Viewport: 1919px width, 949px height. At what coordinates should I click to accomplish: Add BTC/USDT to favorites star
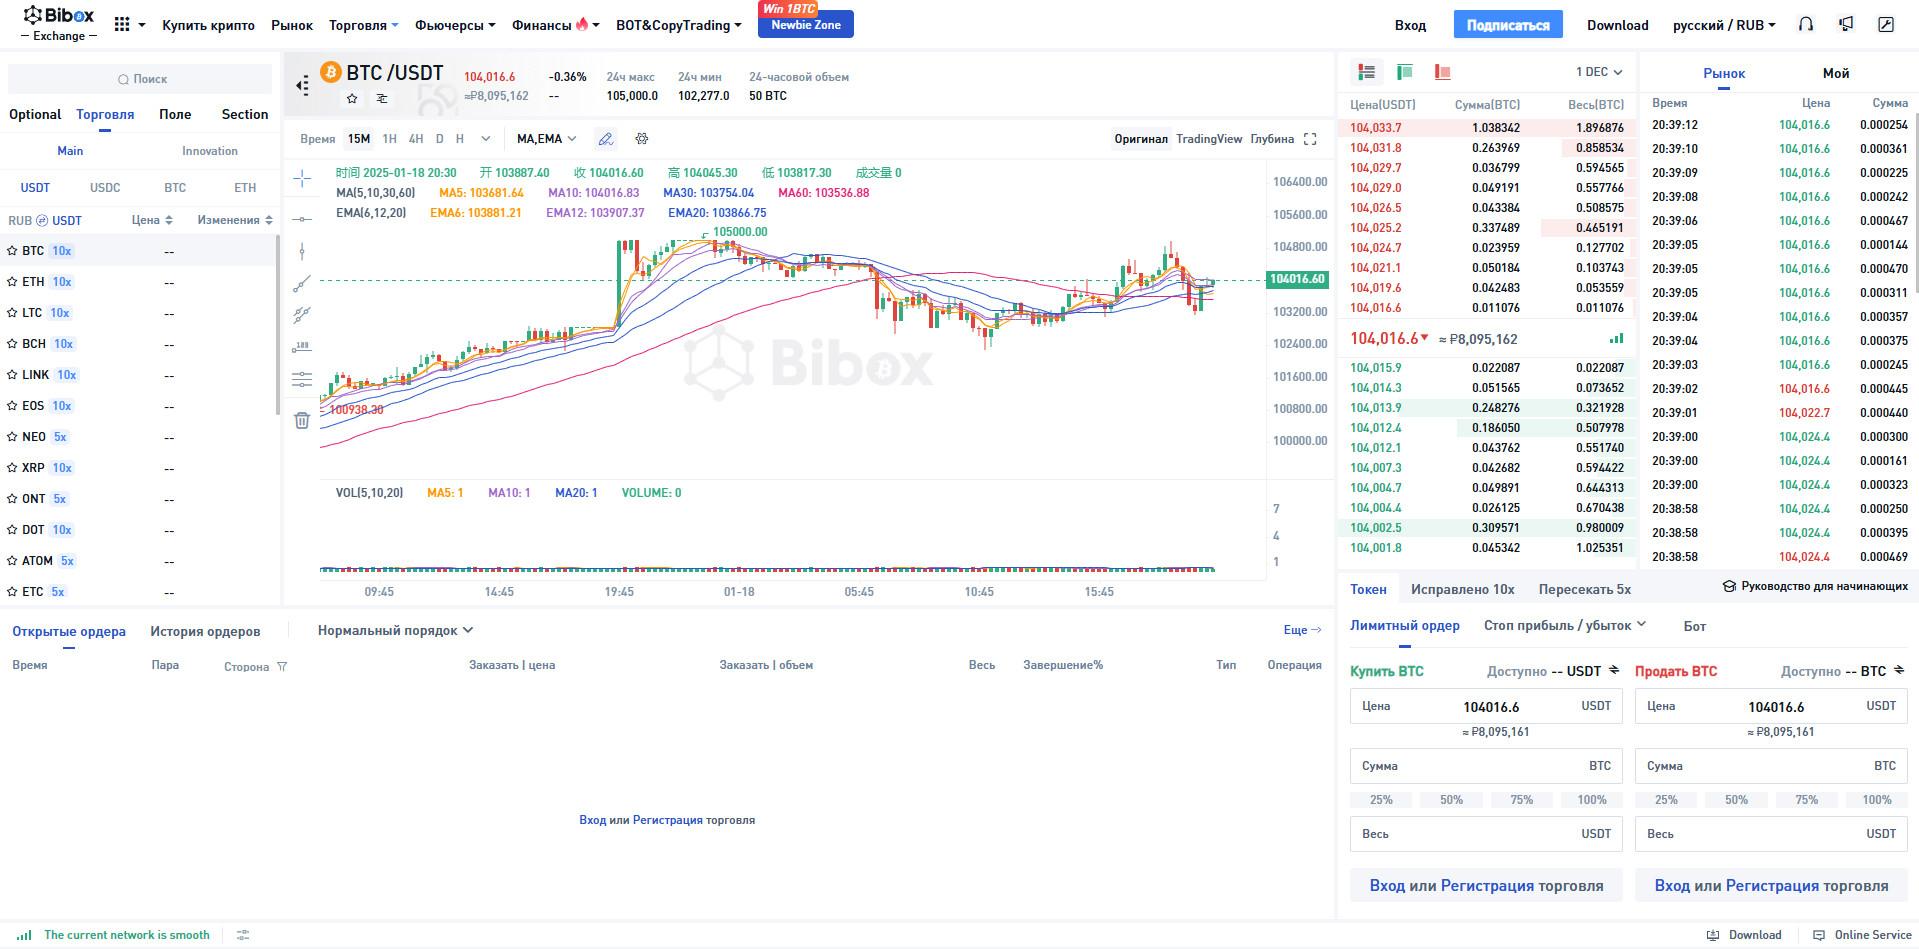352,98
